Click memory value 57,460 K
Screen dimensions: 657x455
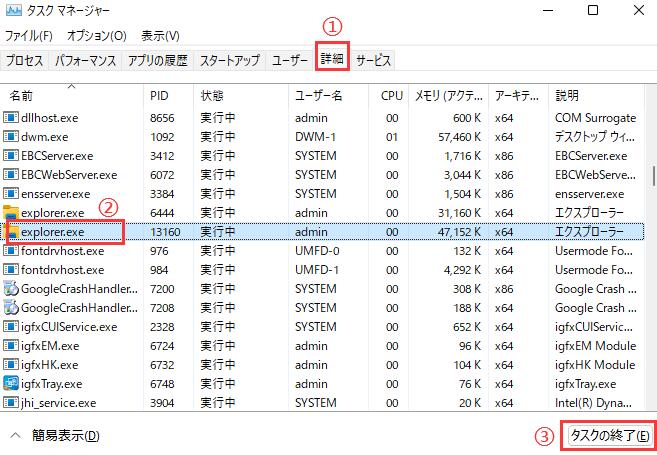(460, 137)
